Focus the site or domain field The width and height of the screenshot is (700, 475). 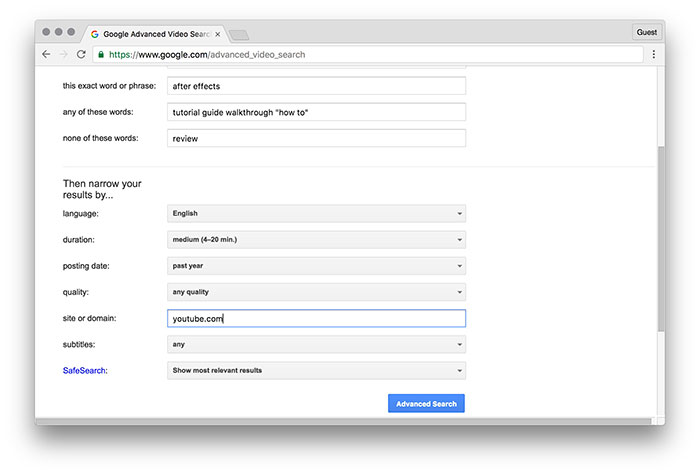[316, 318]
